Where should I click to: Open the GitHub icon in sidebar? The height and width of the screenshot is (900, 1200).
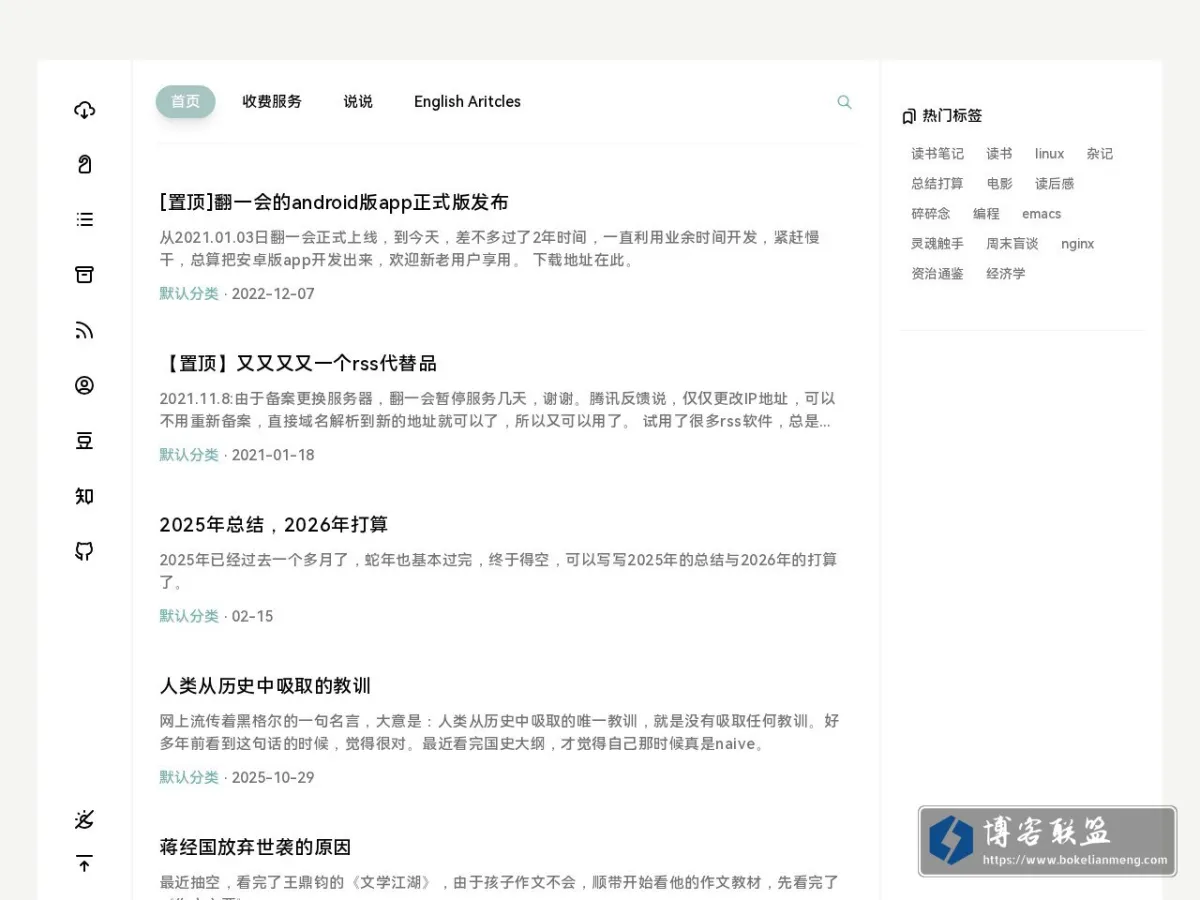(x=84, y=551)
